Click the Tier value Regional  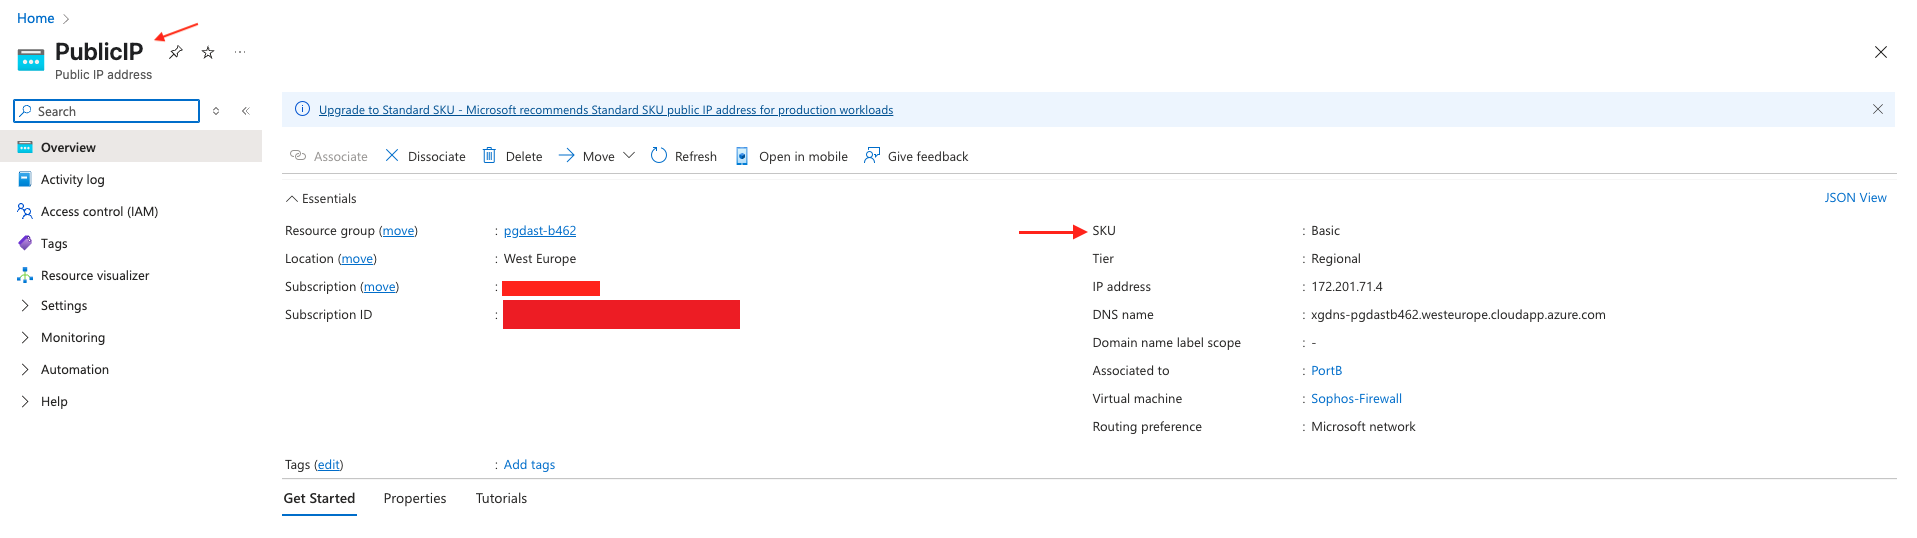click(x=1336, y=258)
